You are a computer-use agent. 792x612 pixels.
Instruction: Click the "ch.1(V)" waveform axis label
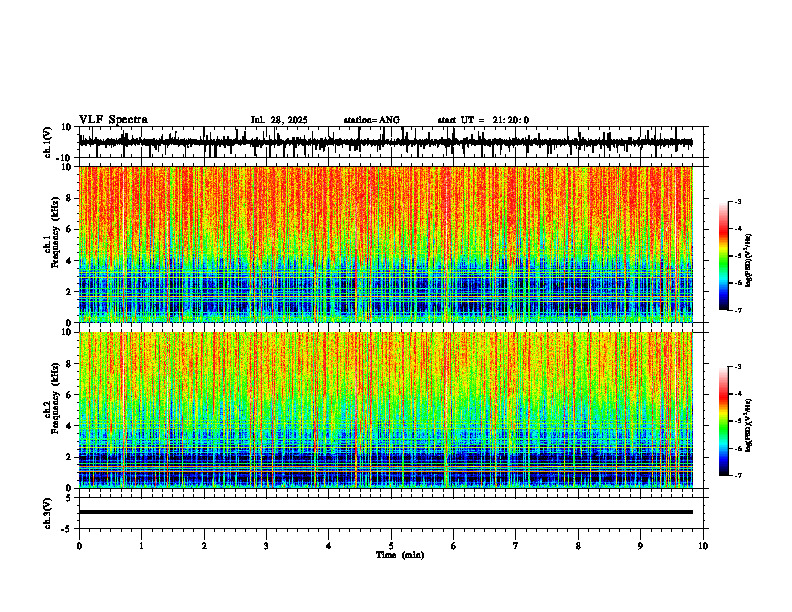[47, 142]
